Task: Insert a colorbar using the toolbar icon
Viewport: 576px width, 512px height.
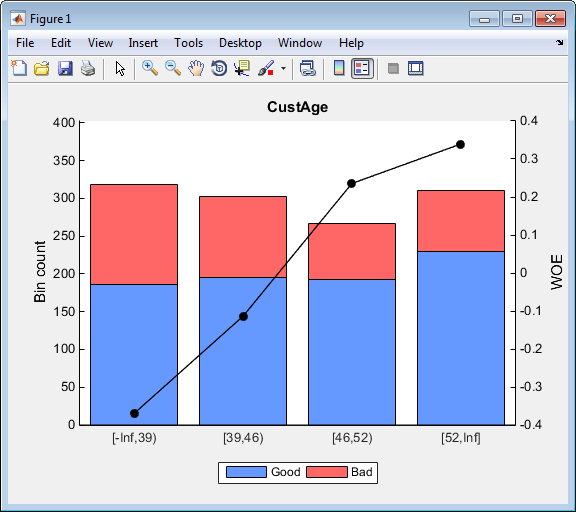Action: coord(339,68)
